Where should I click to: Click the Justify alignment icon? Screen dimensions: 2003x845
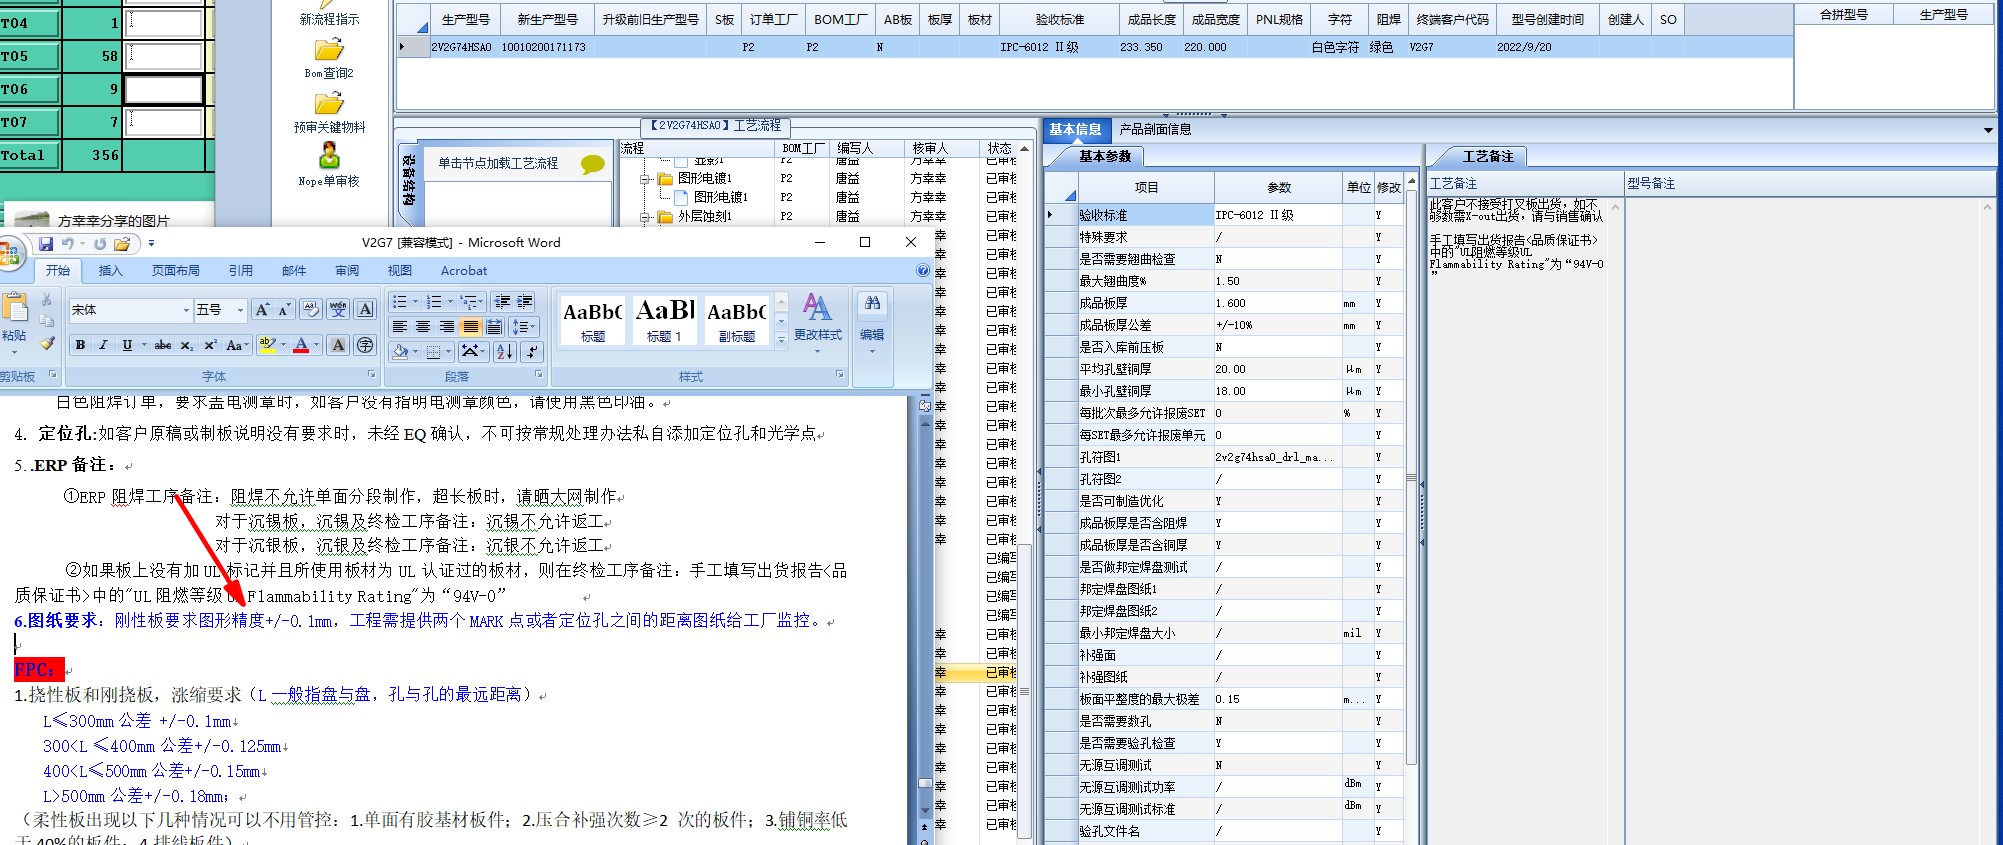pyautogui.click(x=471, y=327)
